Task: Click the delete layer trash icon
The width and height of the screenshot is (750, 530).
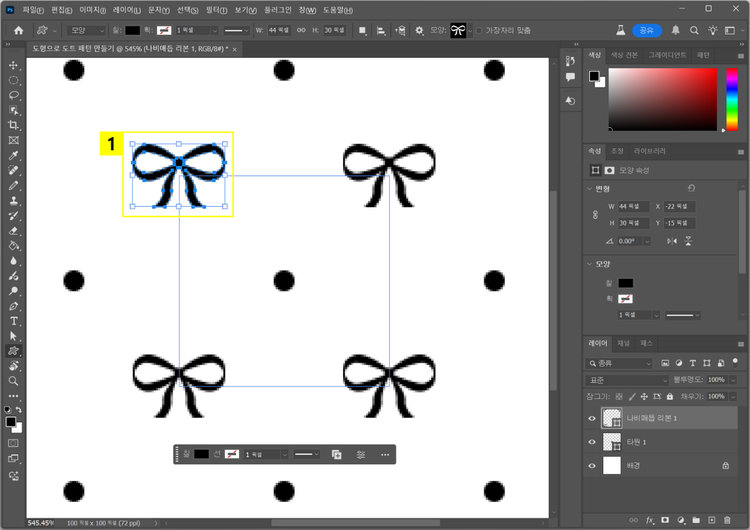Action: [x=727, y=520]
